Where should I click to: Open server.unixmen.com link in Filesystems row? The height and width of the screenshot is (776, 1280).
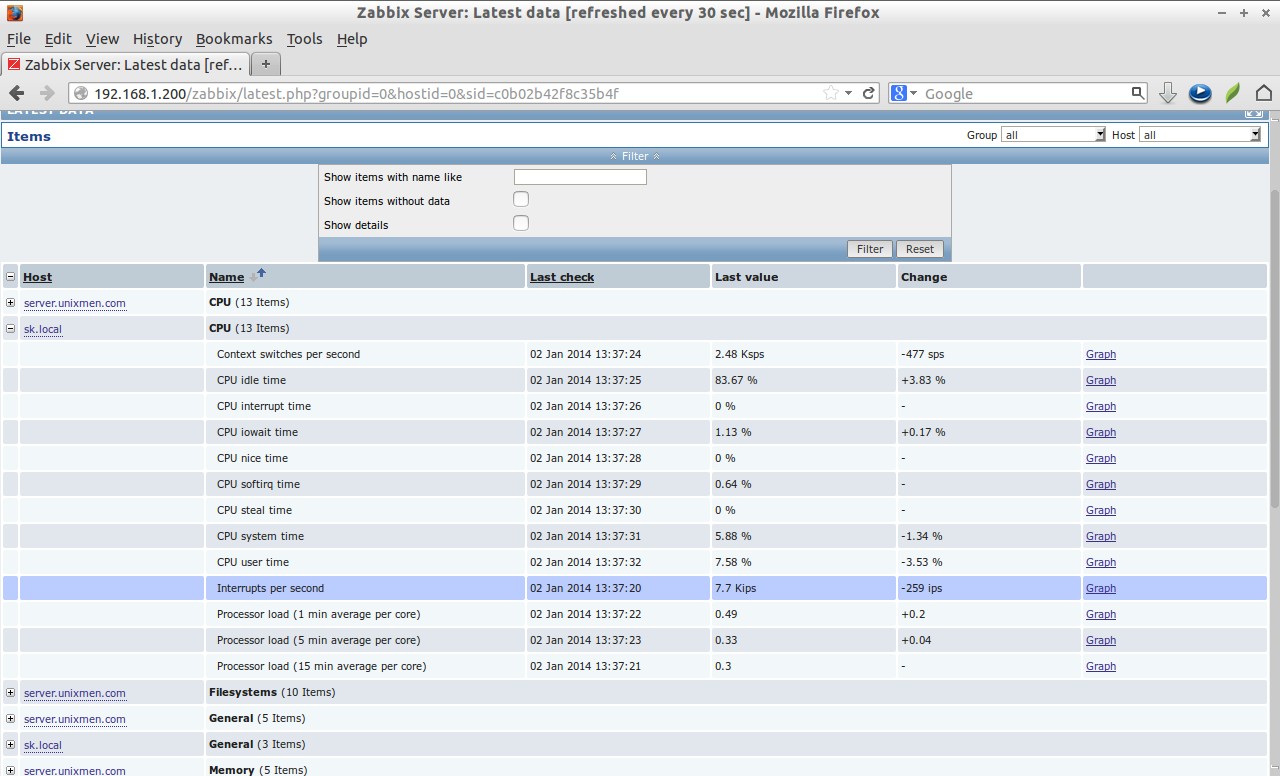point(75,693)
